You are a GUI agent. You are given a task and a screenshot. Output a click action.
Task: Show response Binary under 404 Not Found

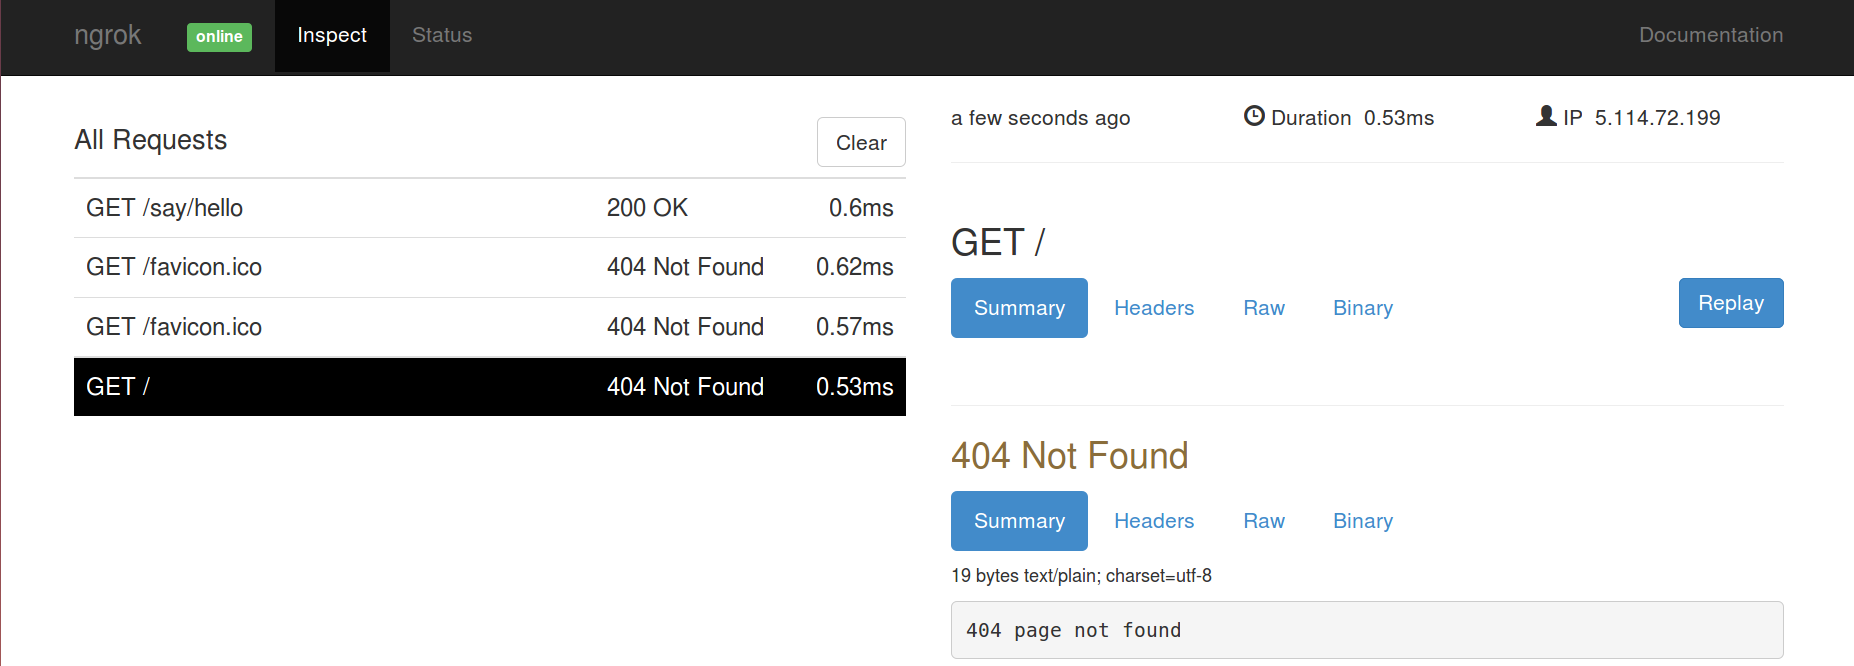1363,521
